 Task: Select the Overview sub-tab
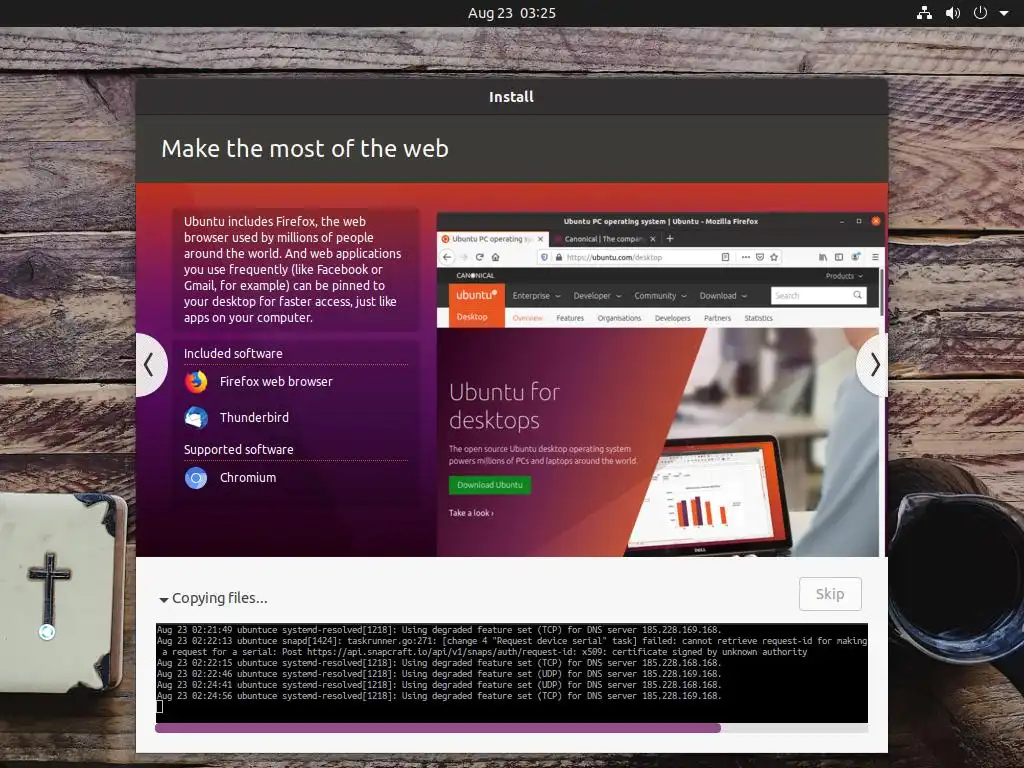point(527,318)
